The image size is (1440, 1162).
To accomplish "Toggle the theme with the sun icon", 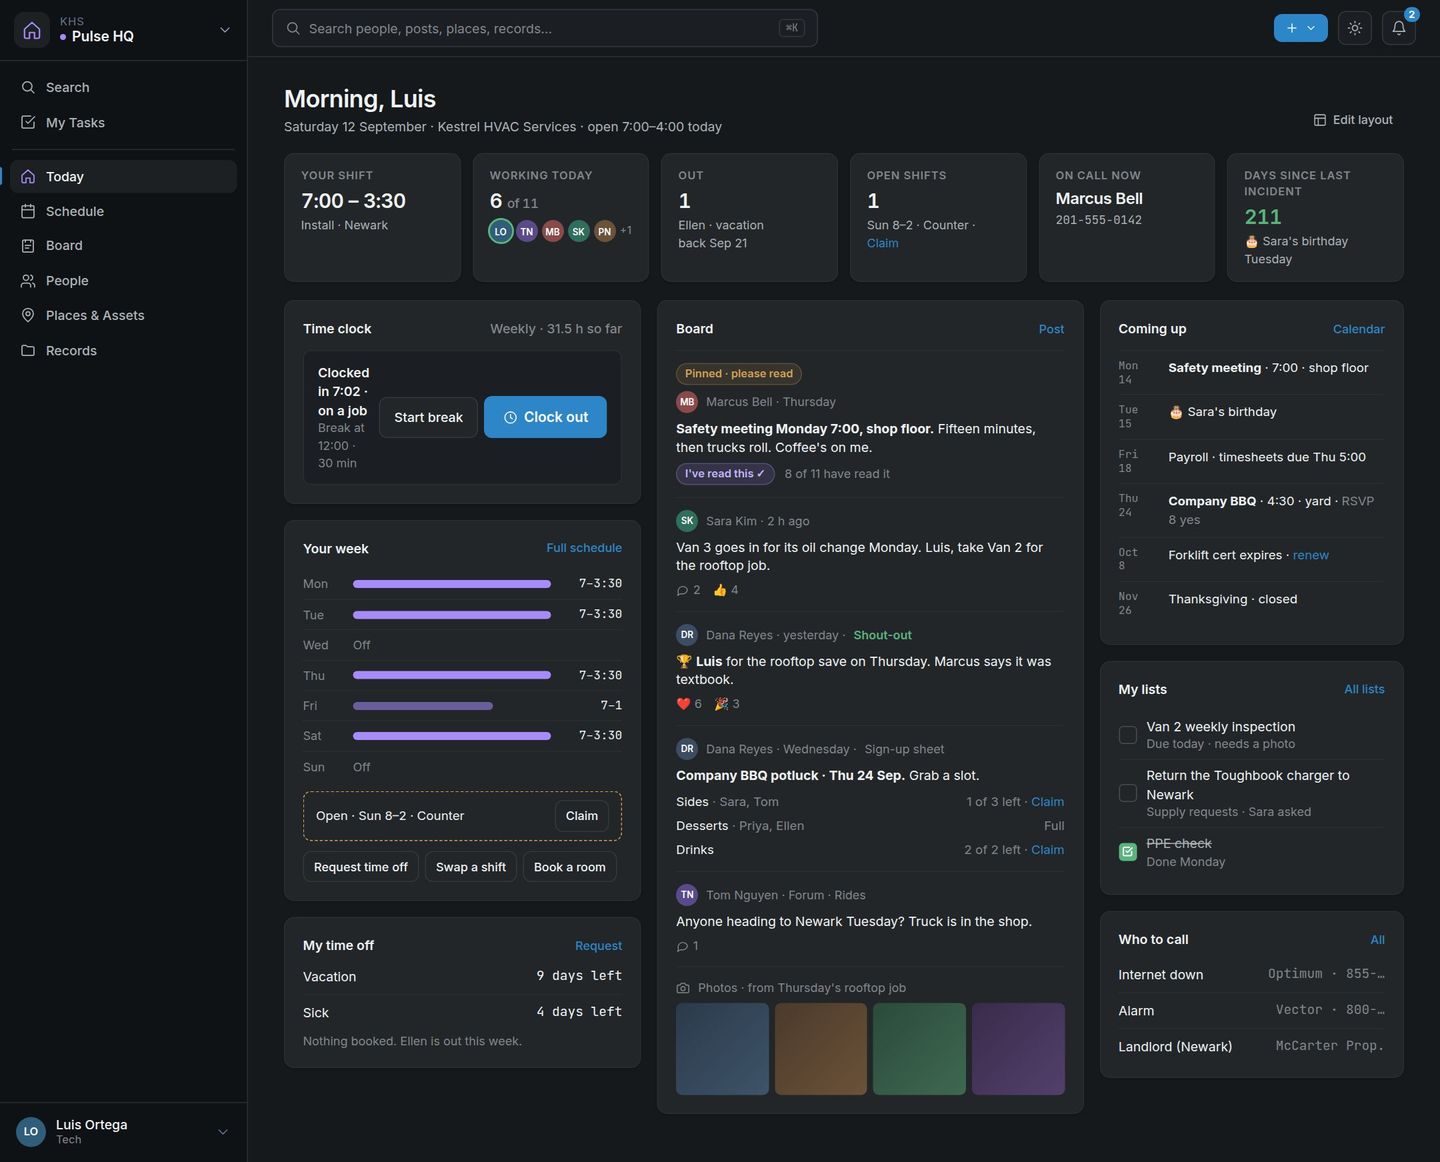I will tap(1355, 28).
